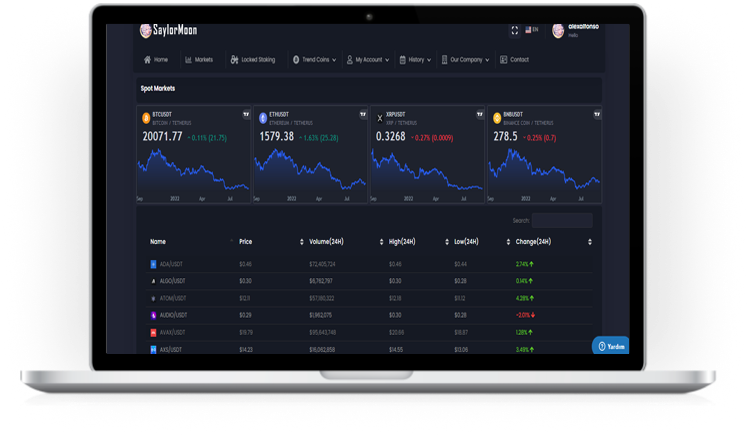Sort table by Volume(24H) column
The width and height of the screenshot is (748, 436).
[381, 242]
